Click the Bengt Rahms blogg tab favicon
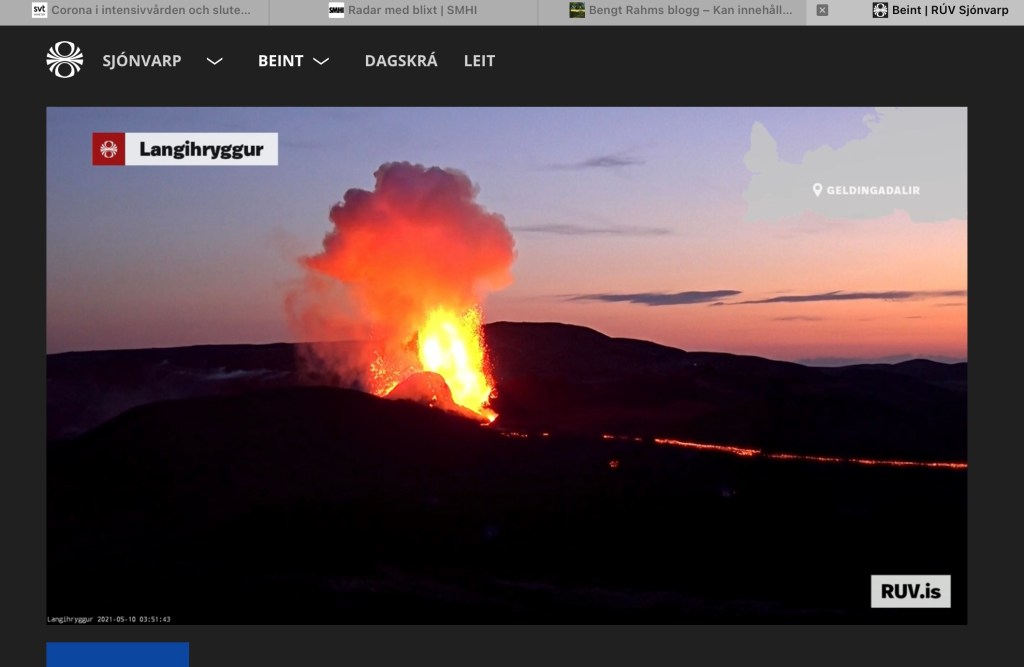 pyautogui.click(x=577, y=10)
